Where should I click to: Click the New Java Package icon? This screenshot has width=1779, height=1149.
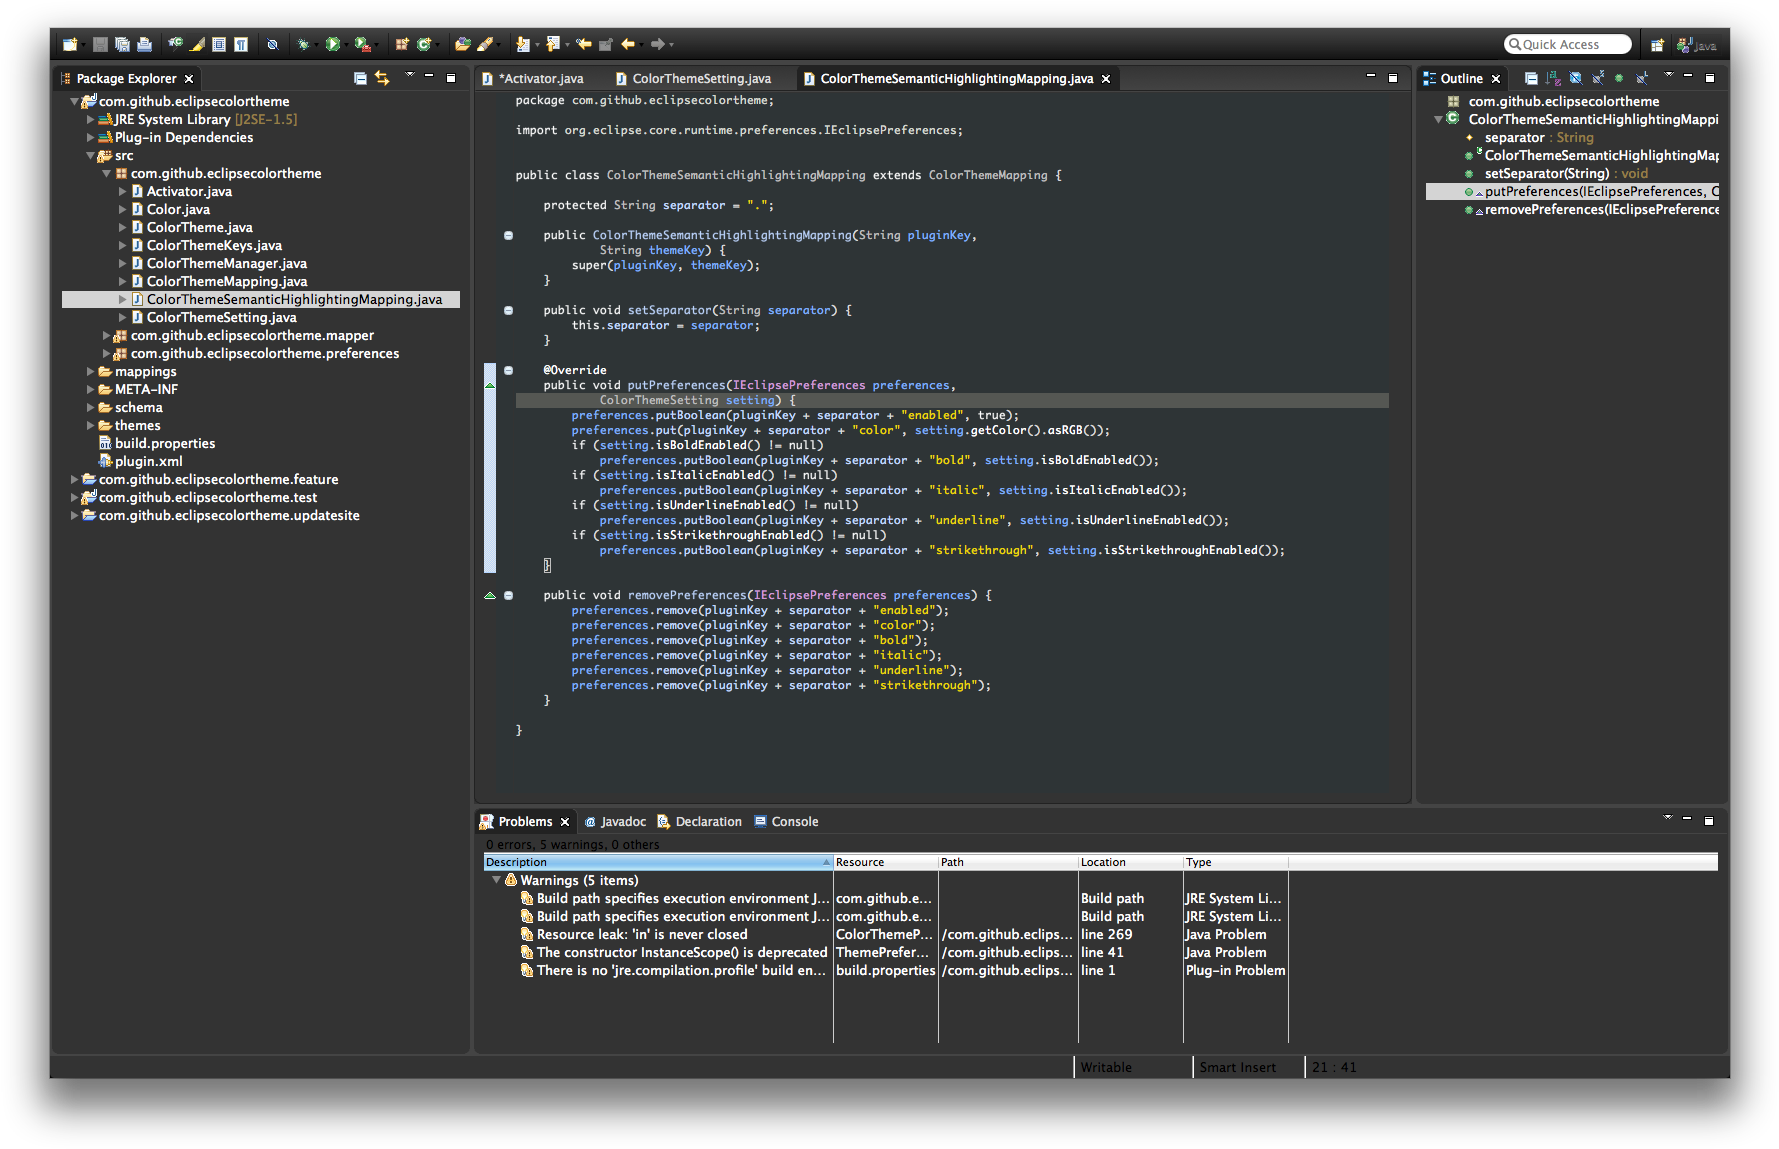[402, 44]
